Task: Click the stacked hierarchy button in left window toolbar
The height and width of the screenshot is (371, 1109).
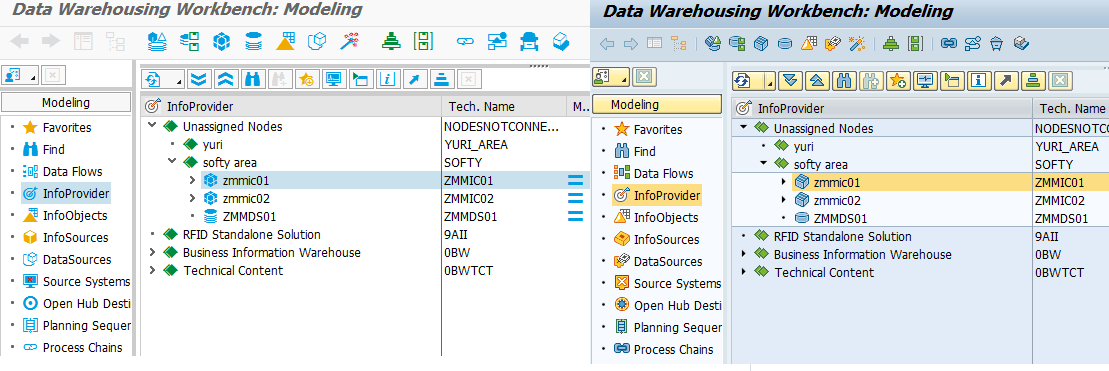Action: tap(441, 79)
